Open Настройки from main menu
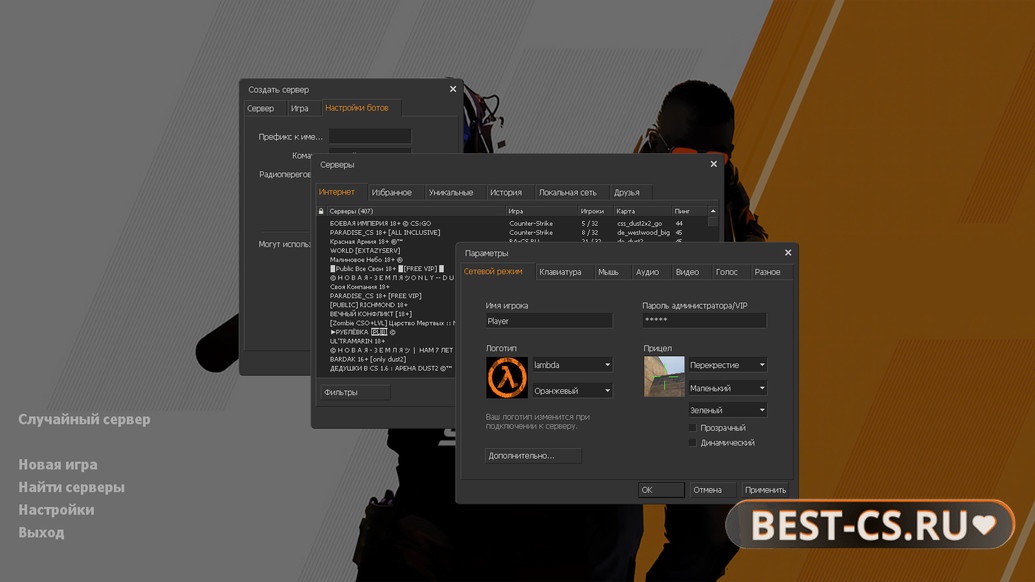 point(56,509)
